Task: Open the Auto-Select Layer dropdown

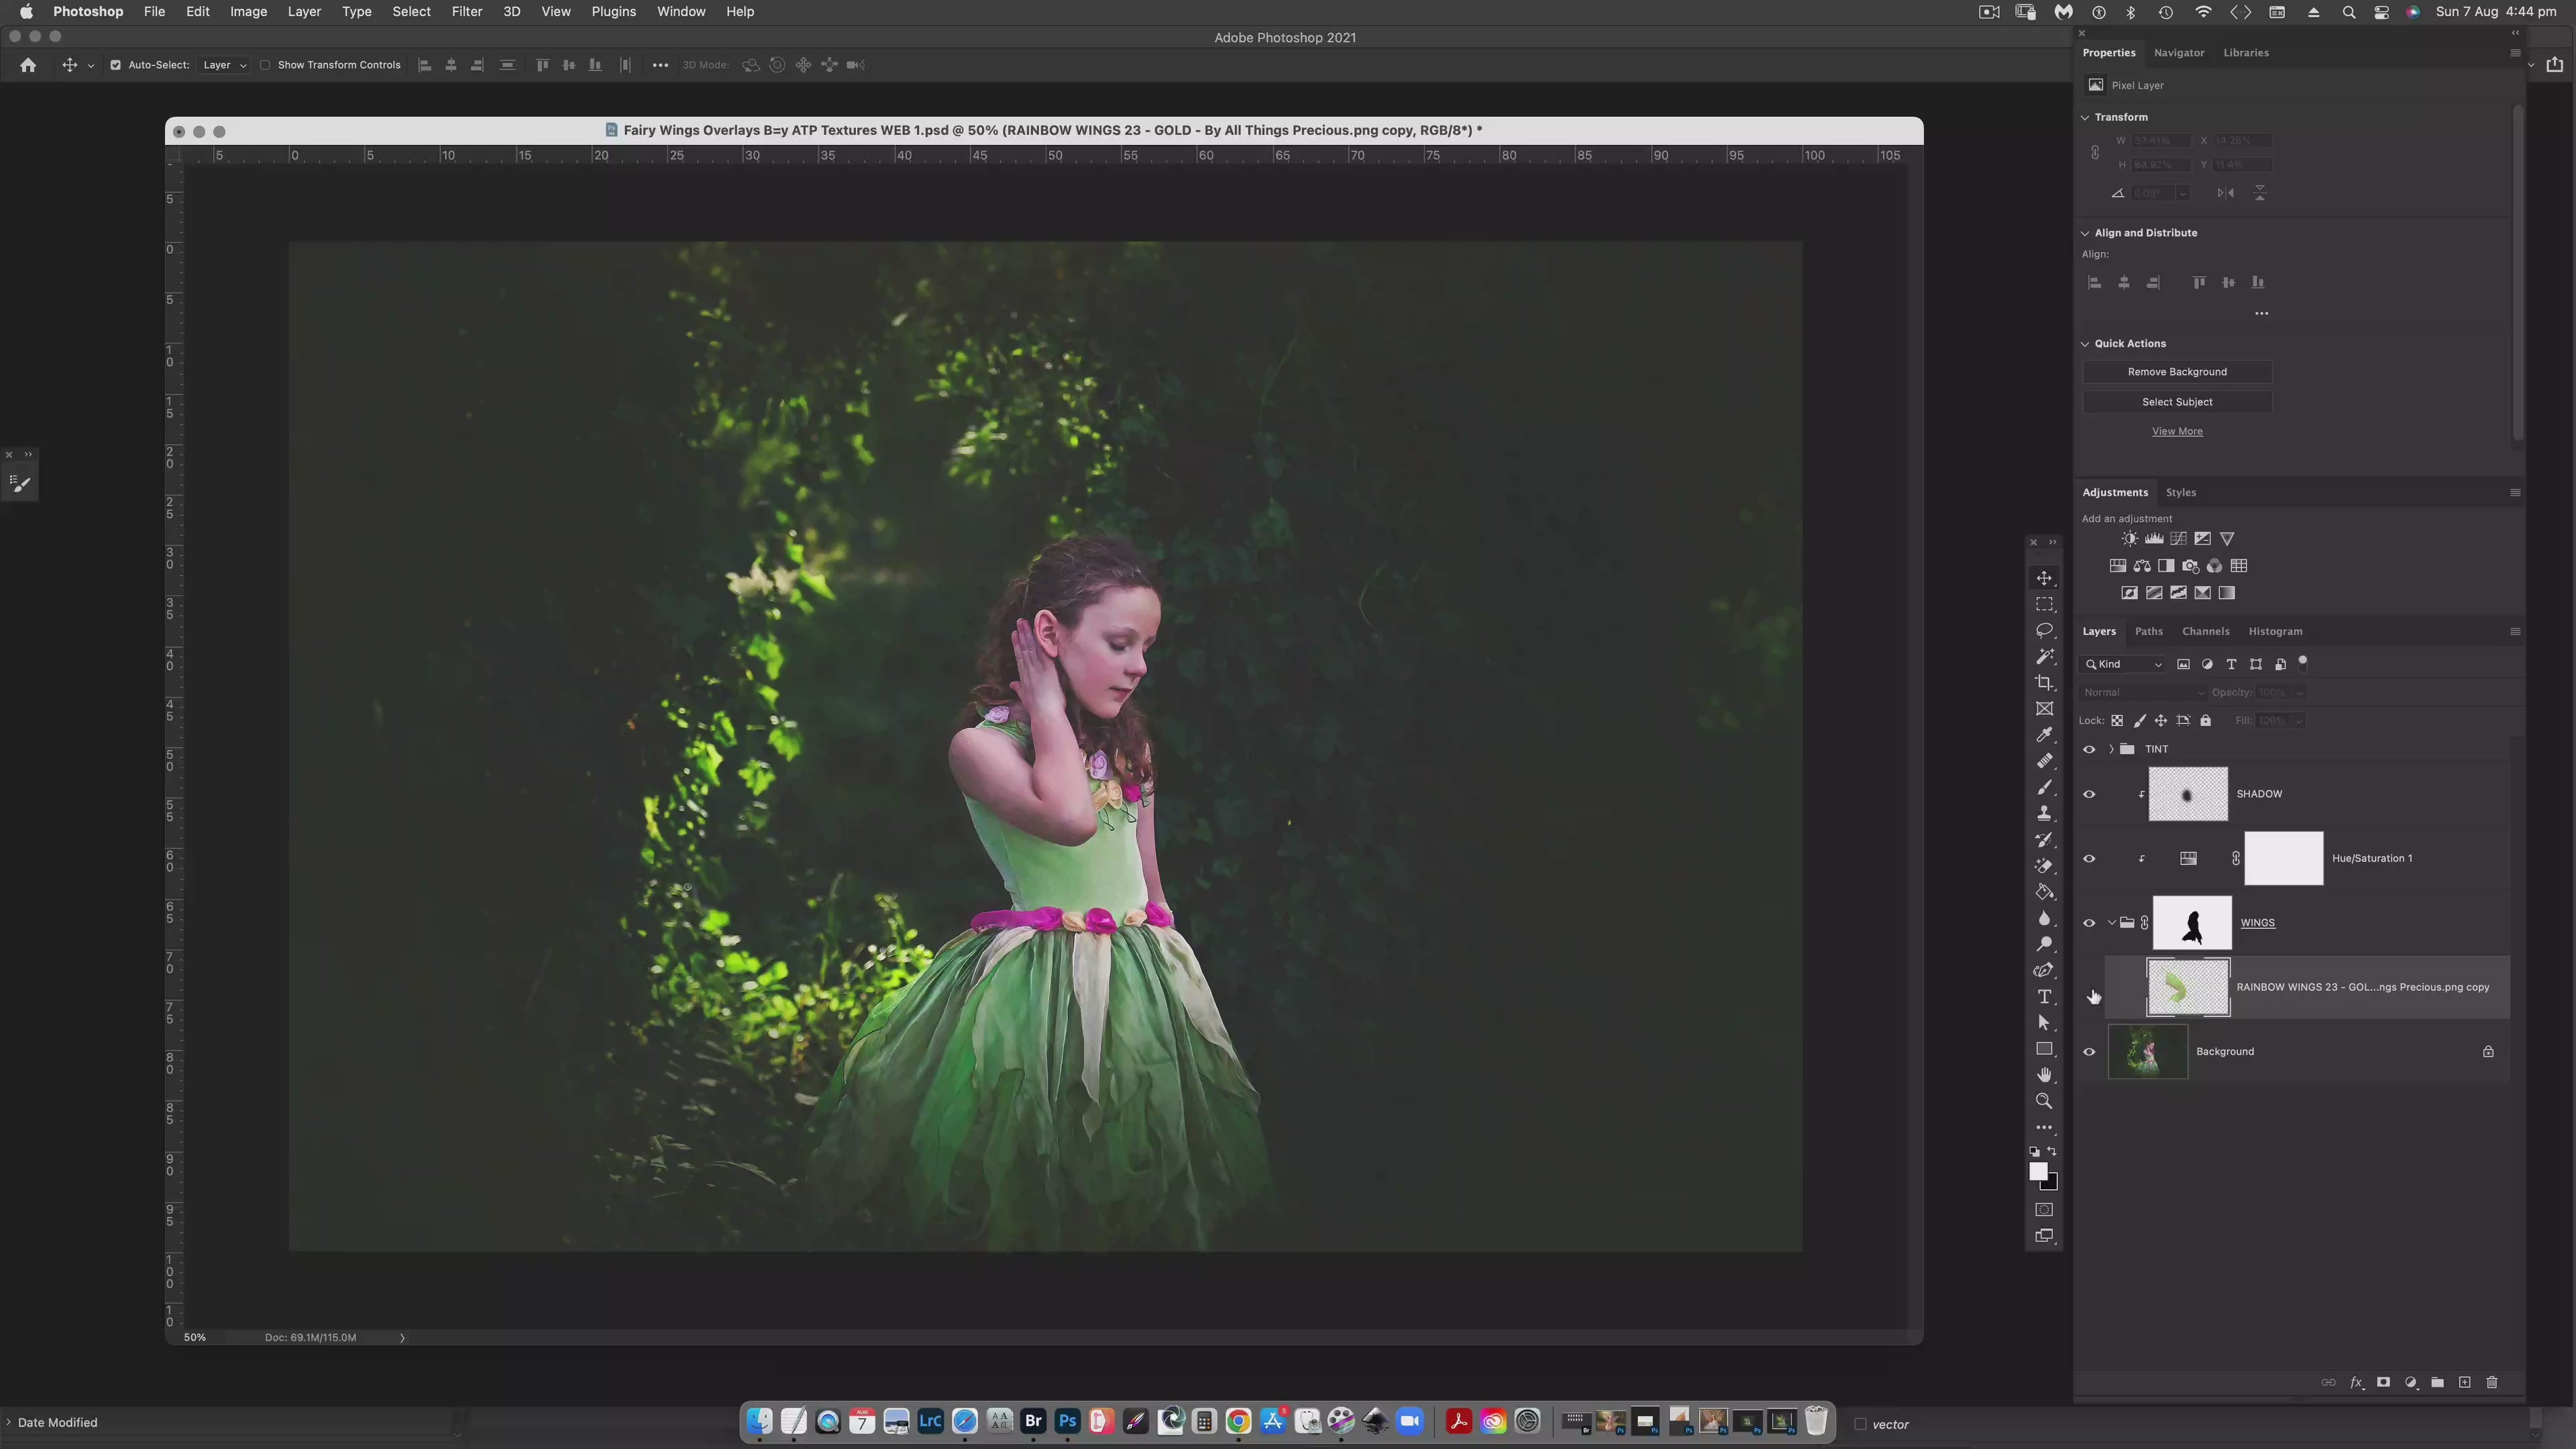Action: (x=224, y=65)
